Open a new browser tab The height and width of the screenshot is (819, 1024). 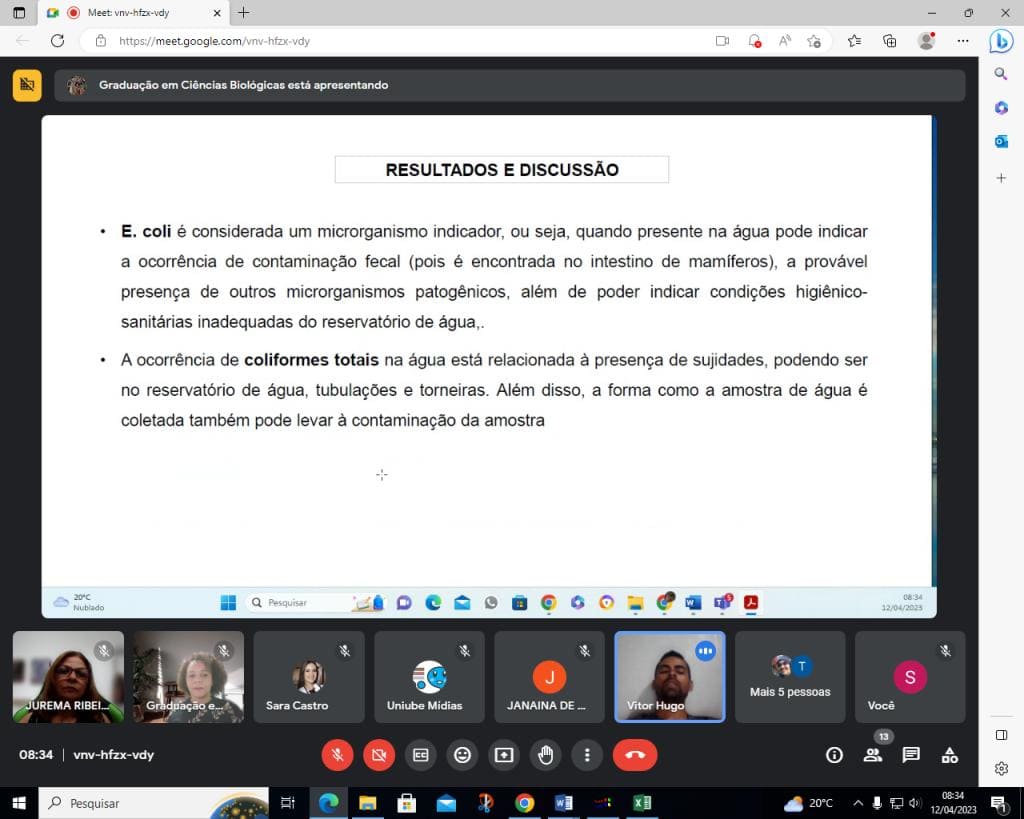(x=244, y=12)
